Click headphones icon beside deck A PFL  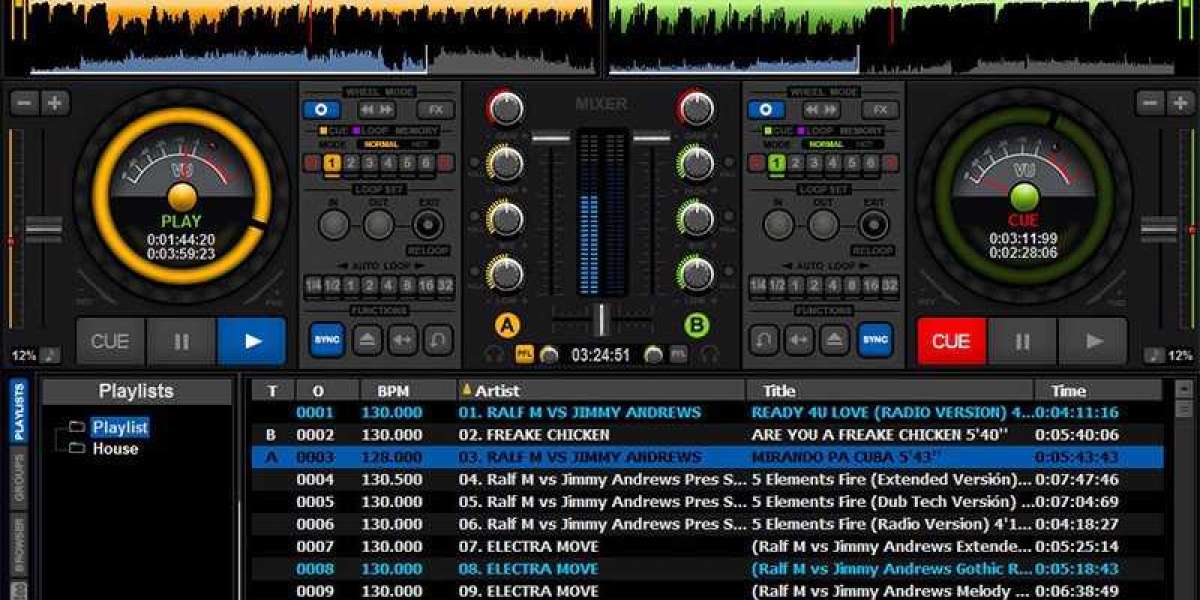(x=494, y=354)
